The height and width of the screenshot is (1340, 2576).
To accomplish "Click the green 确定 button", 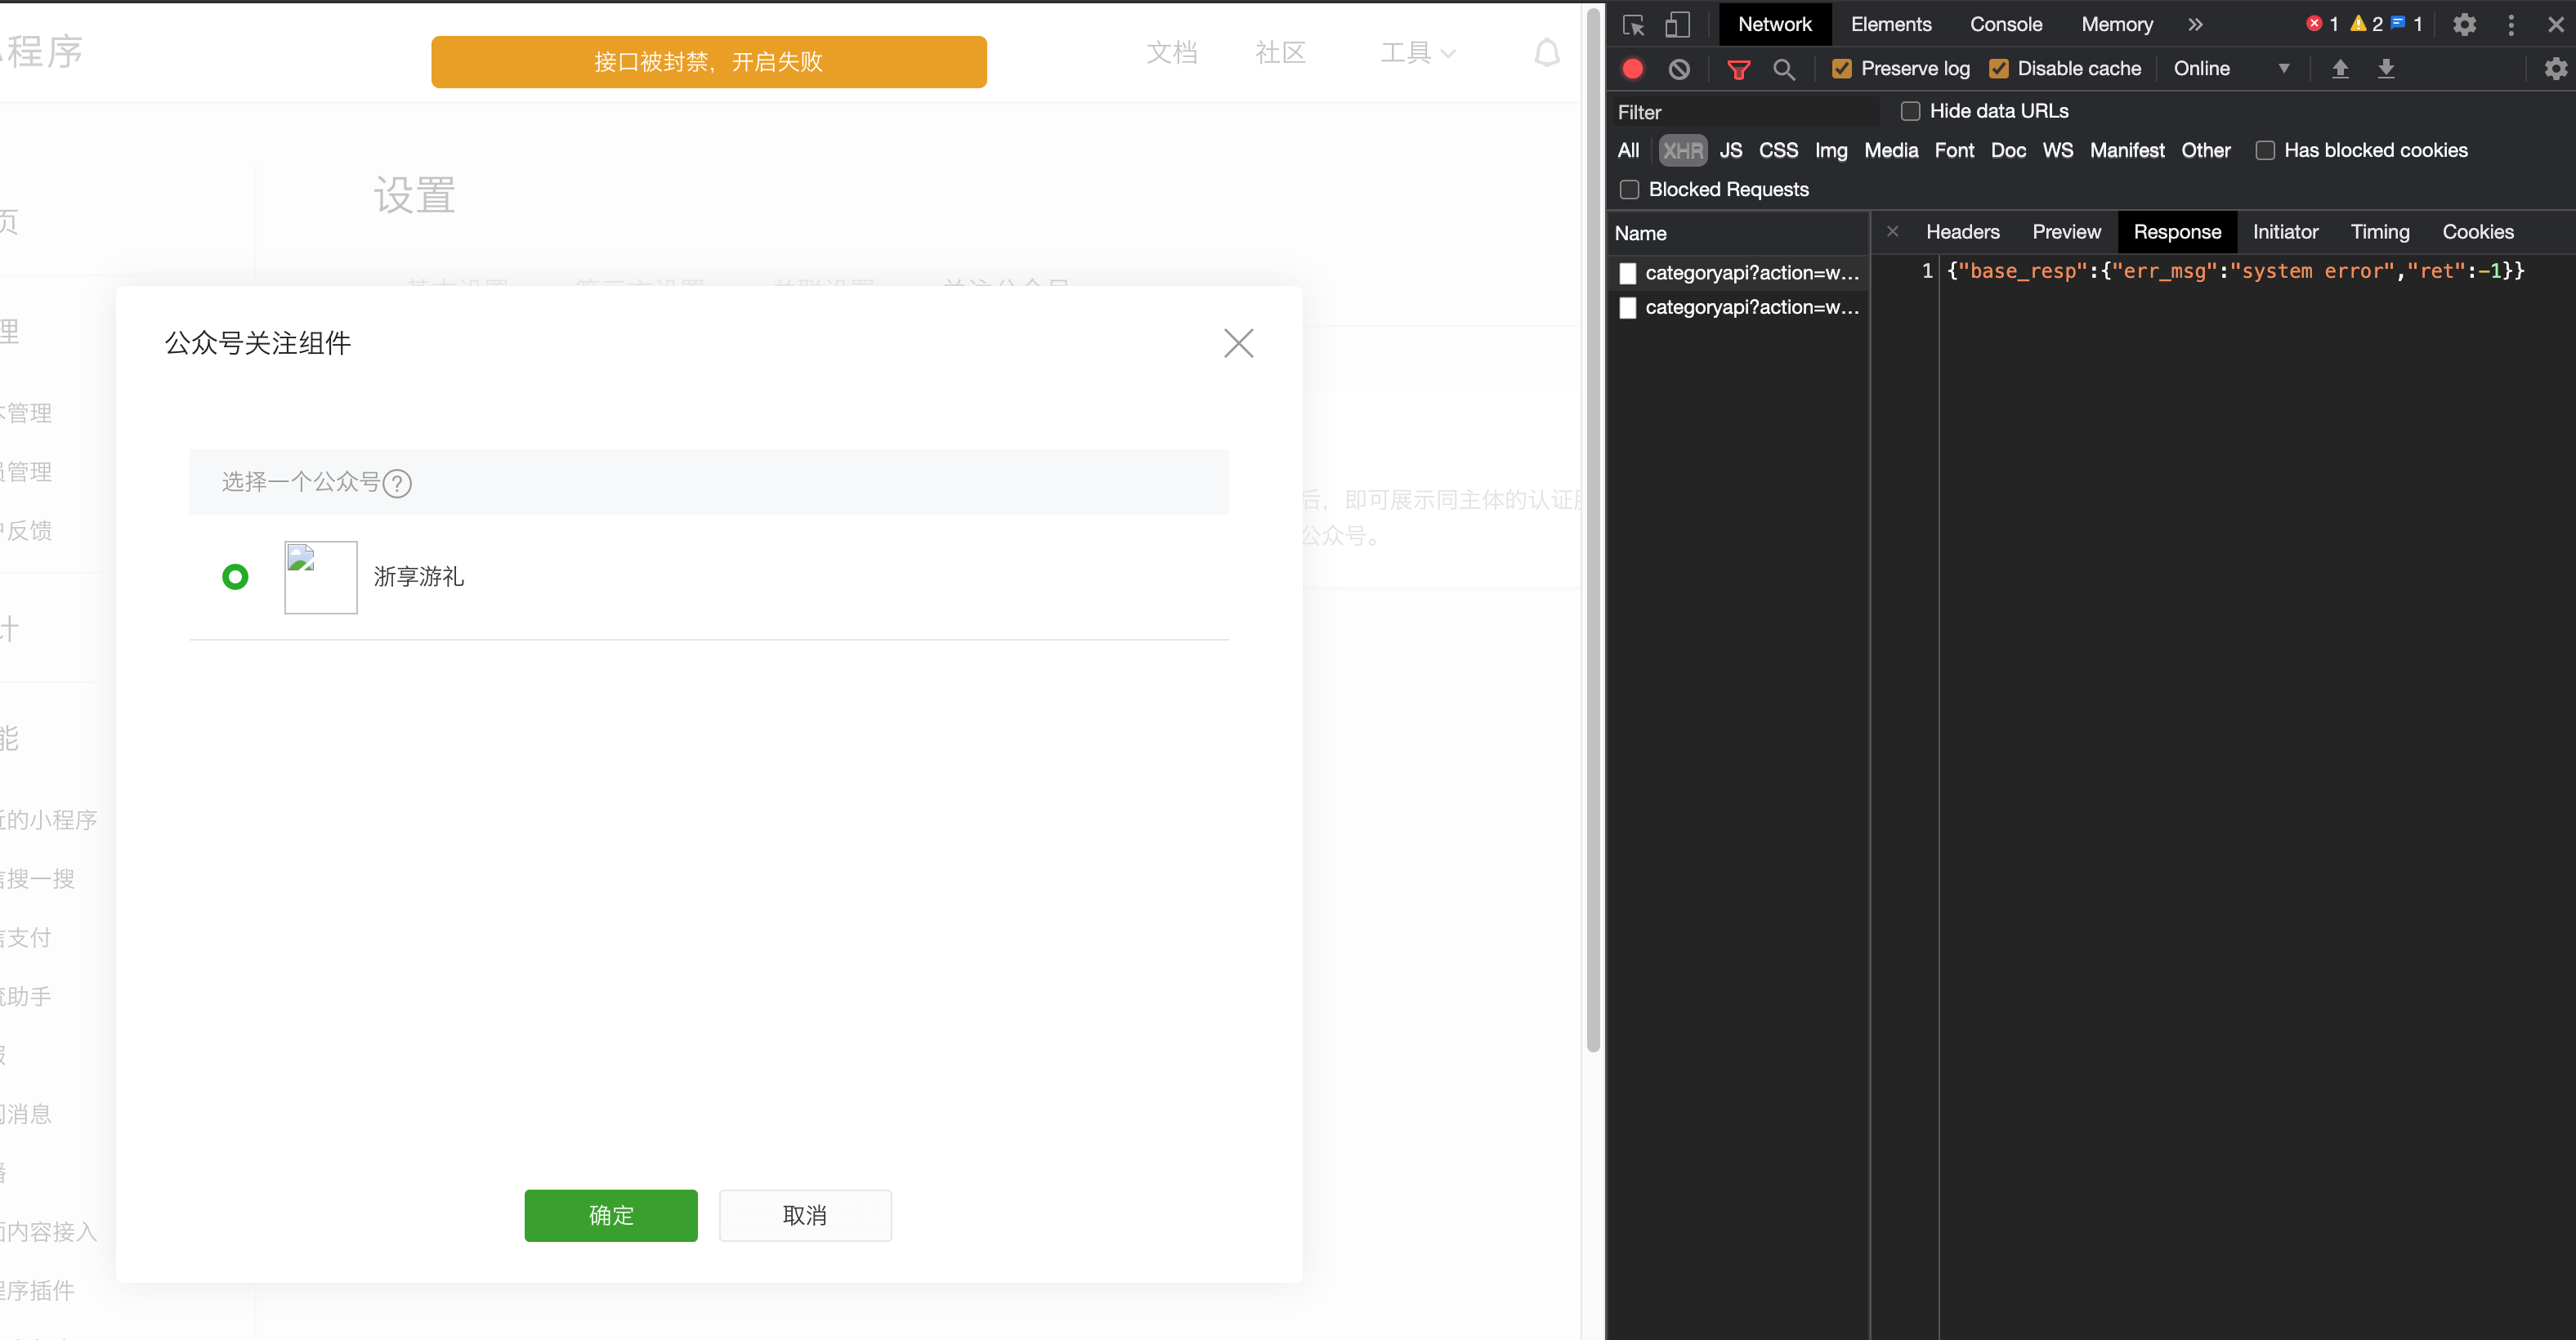I will (x=610, y=1215).
